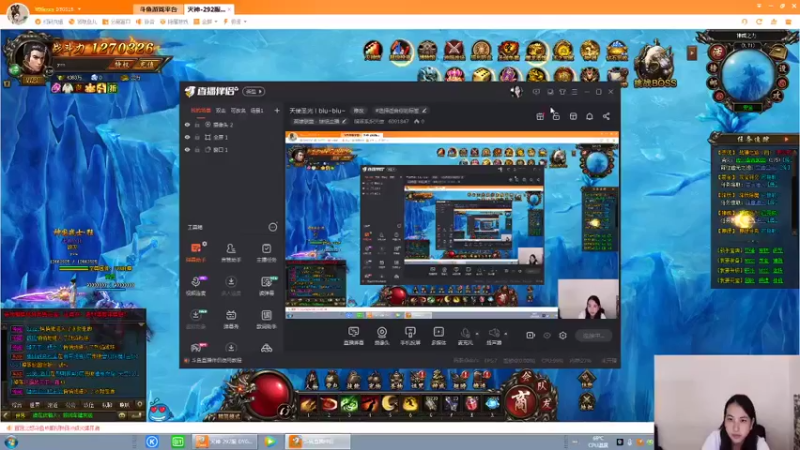Open the 商 shop button in game
The width and height of the screenshot is (800, 450).
[520, 402]
